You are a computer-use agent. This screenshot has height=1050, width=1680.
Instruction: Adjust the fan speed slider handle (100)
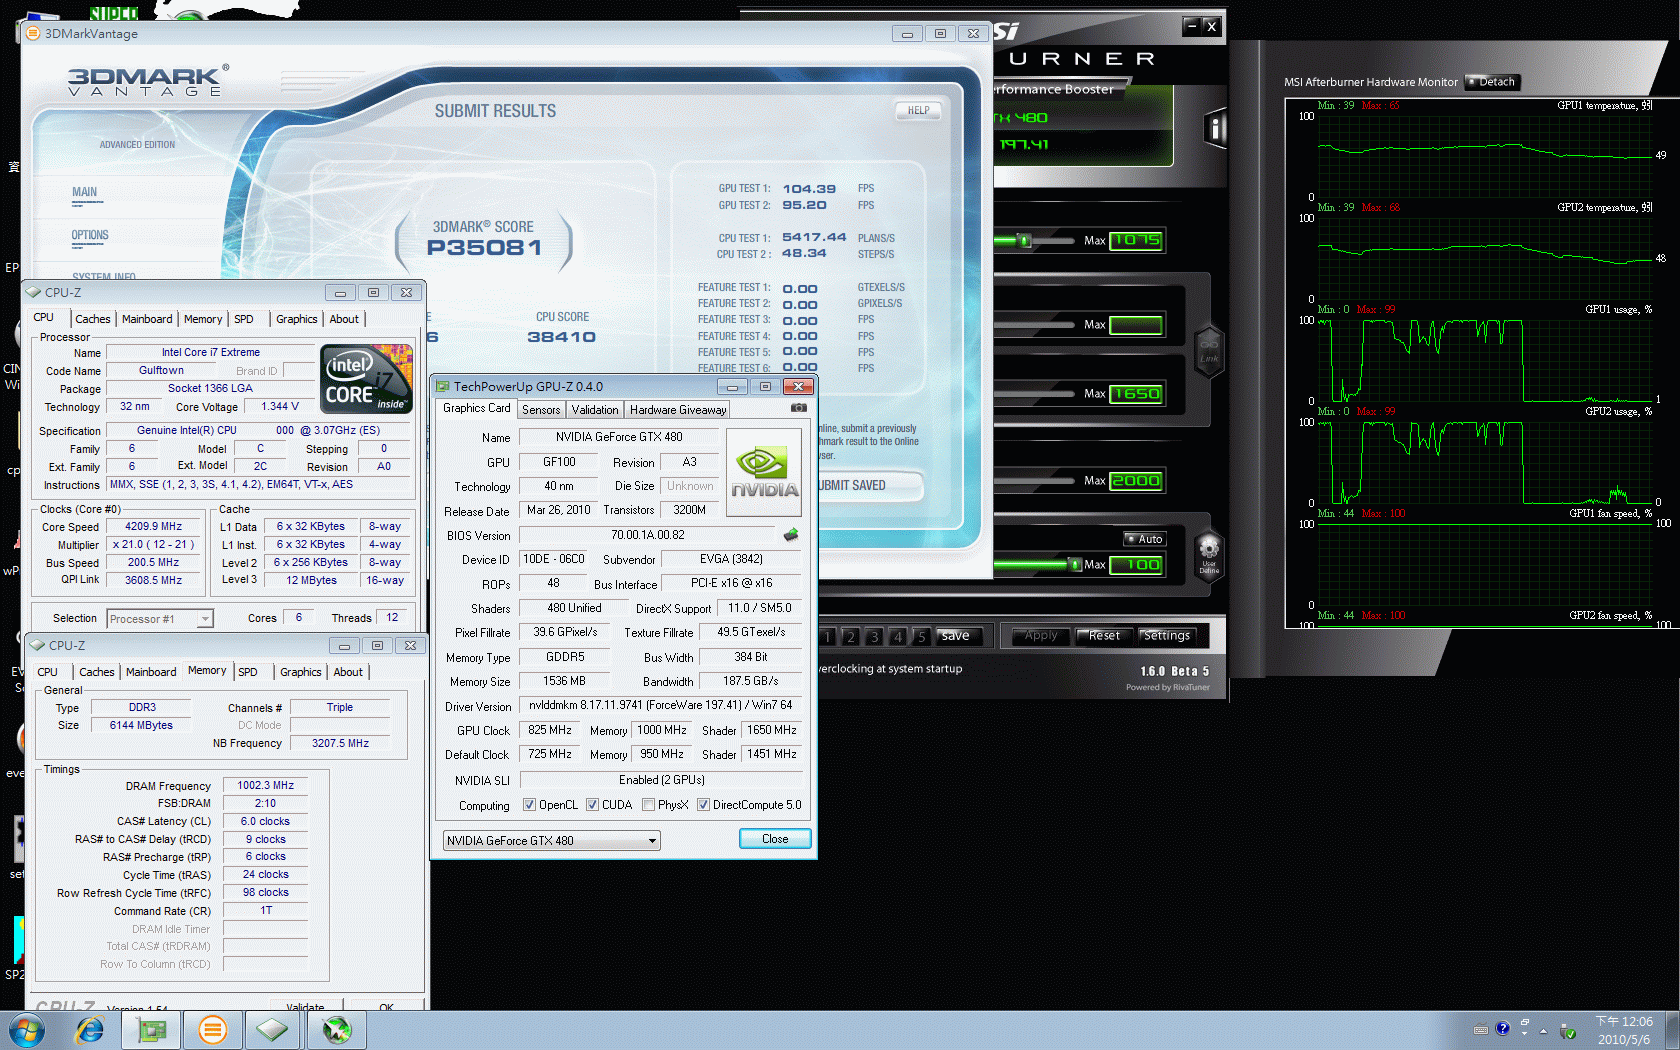tap(1075, 565)
